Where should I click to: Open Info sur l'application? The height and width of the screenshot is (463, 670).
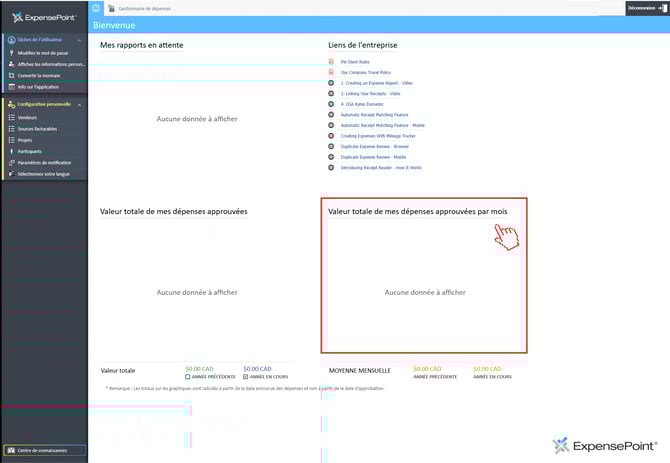tap(38, 87)
